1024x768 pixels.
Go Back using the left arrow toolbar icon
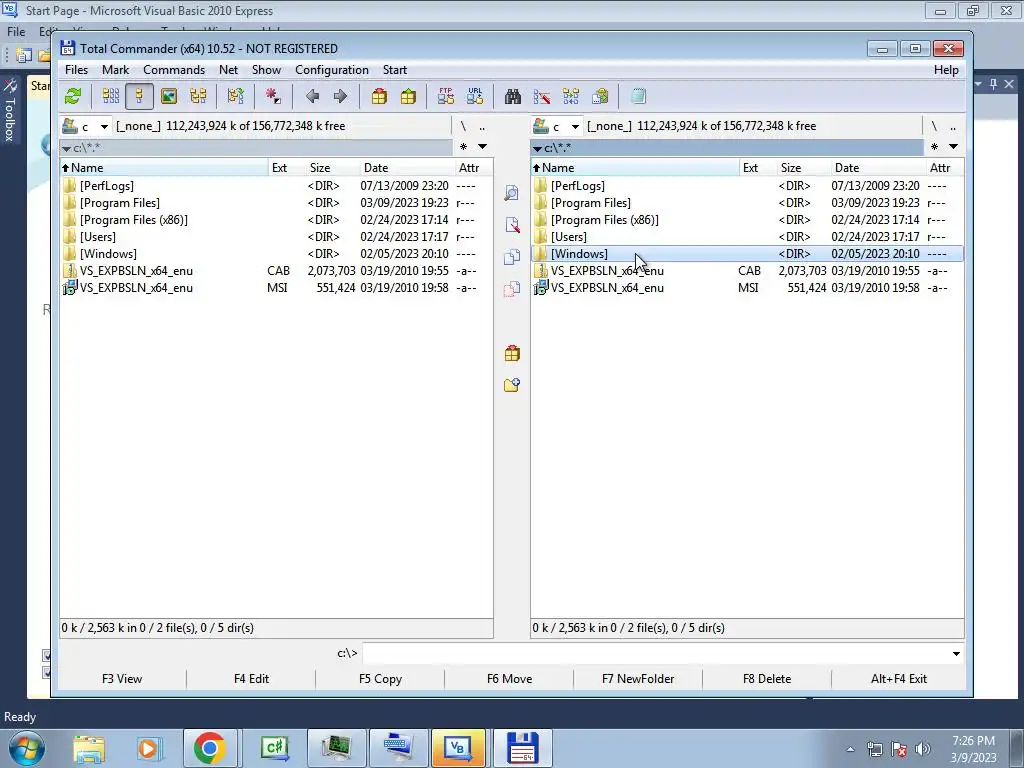tap(312, 97)
